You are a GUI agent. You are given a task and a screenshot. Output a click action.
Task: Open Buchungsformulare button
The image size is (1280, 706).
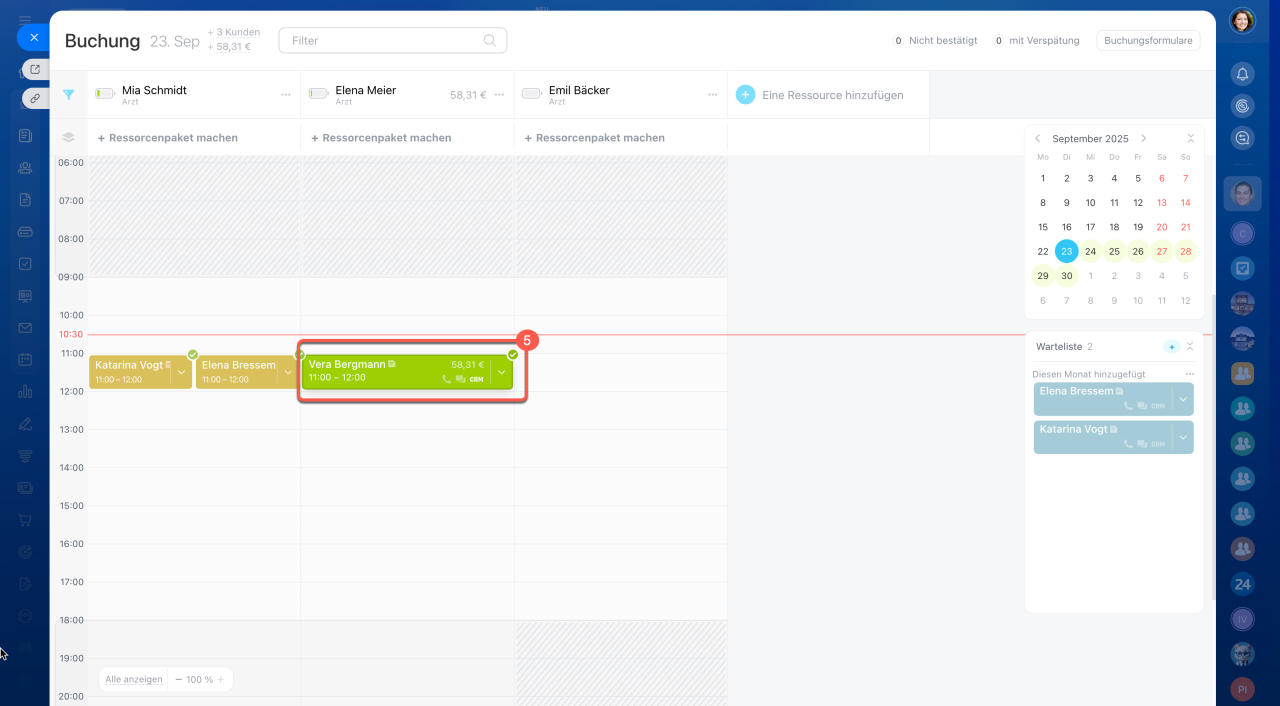(x=1148, y=41)
